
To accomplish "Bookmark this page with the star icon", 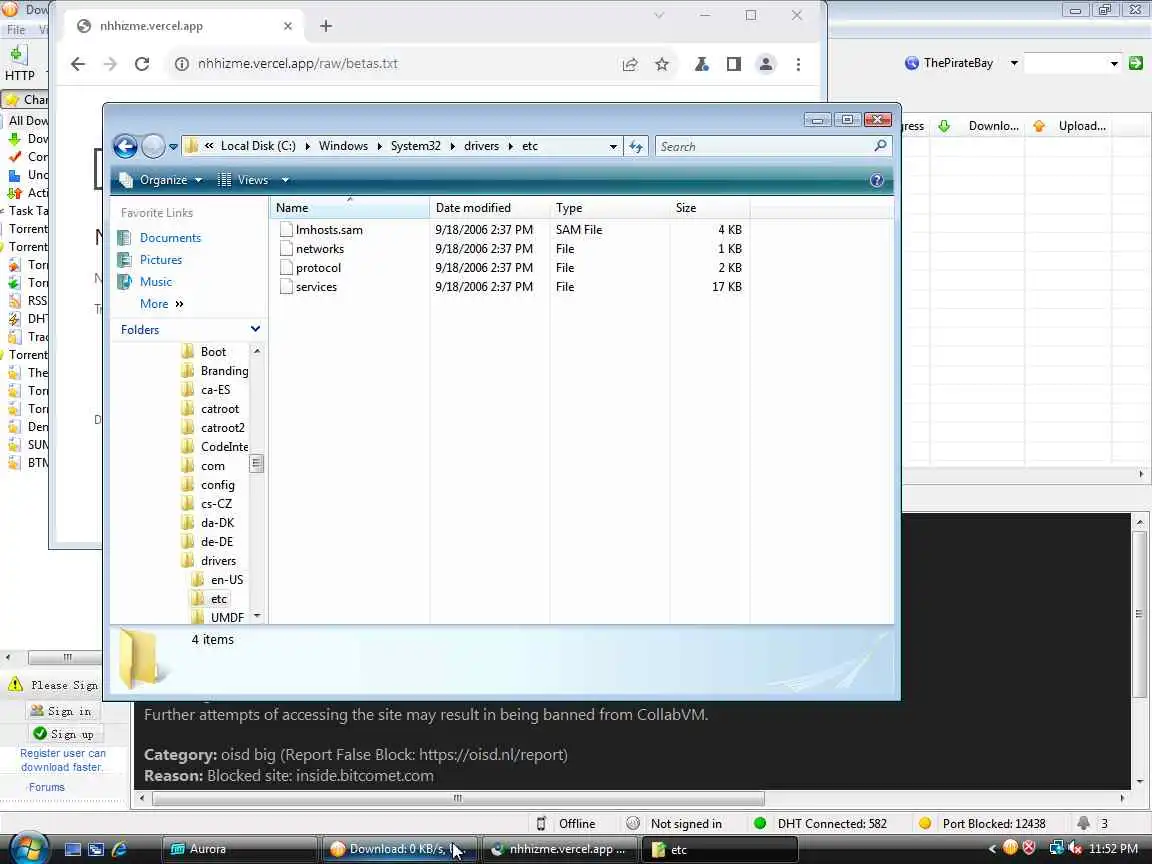I will tap(662, 64).
